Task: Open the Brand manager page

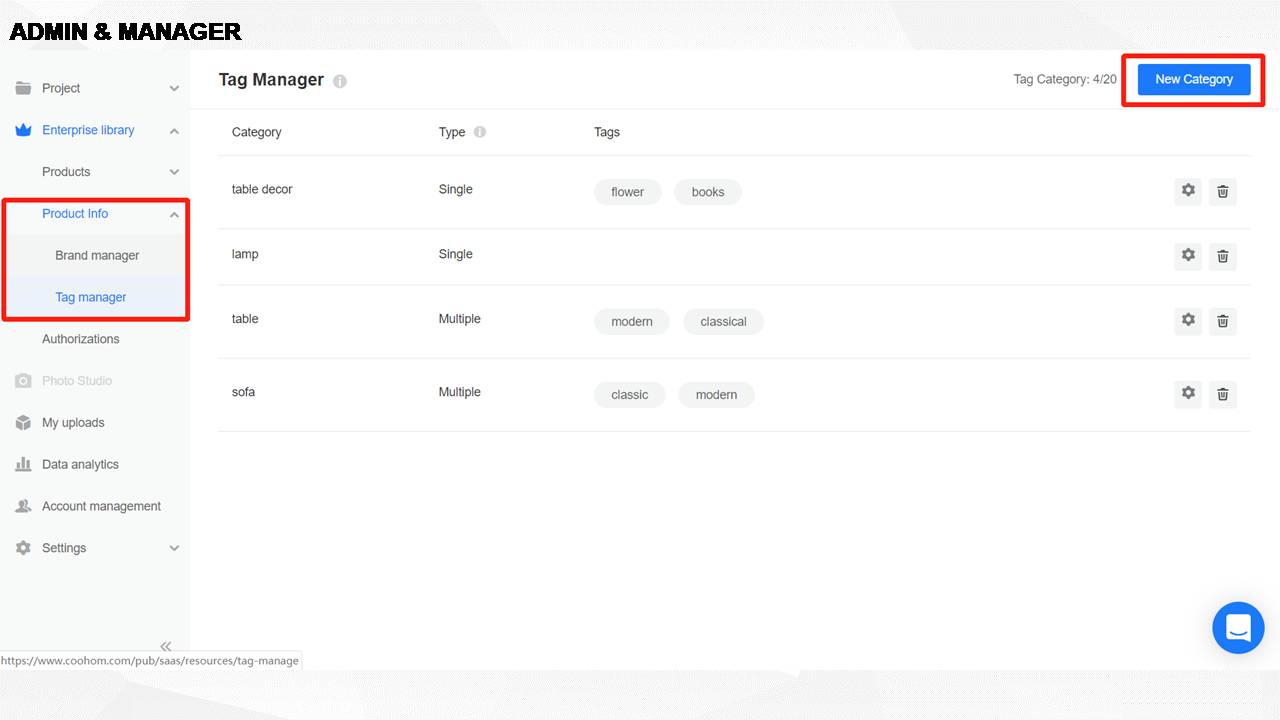Action: [x=97, y=256]
